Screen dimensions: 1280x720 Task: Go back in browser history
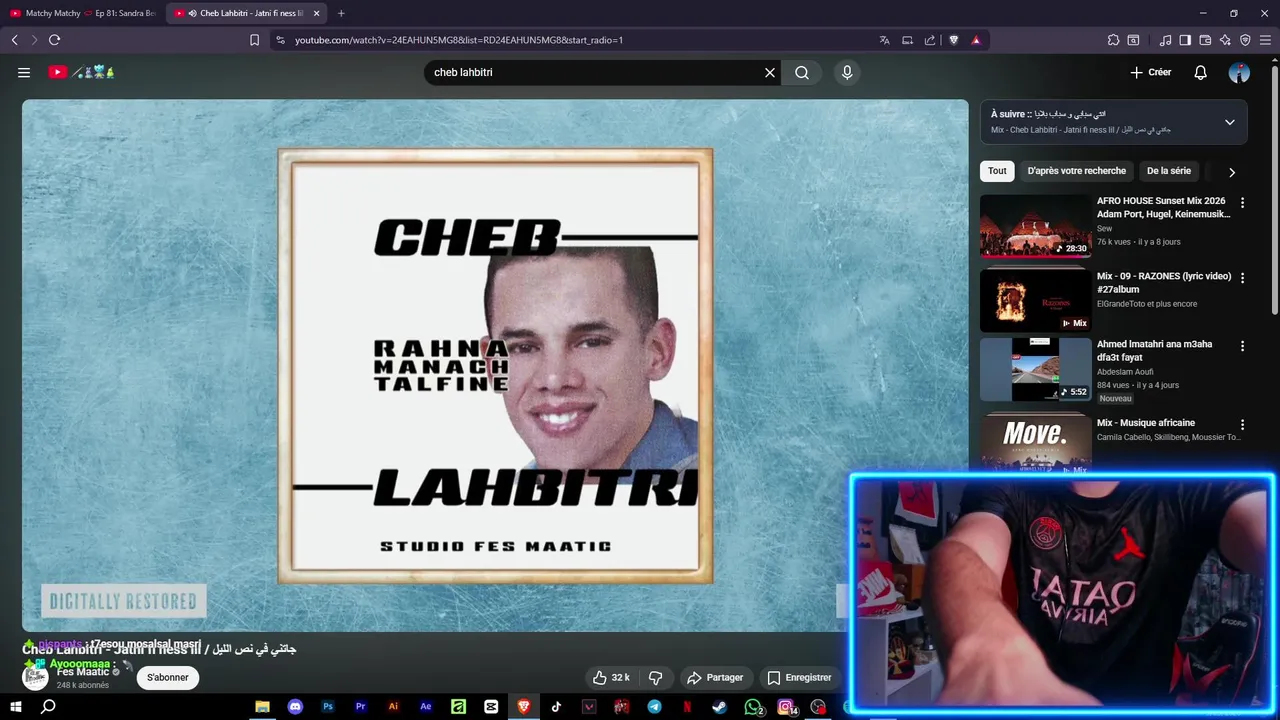(15, 40)
